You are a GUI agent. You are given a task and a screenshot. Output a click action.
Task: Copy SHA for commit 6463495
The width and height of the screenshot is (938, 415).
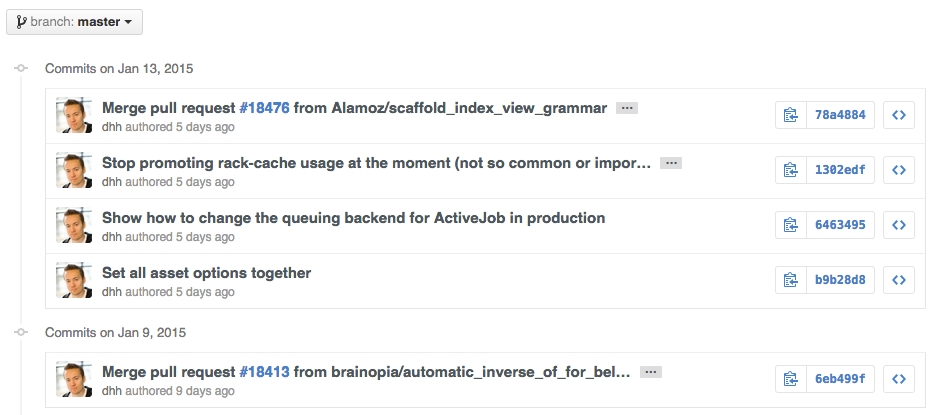point(791,225)
